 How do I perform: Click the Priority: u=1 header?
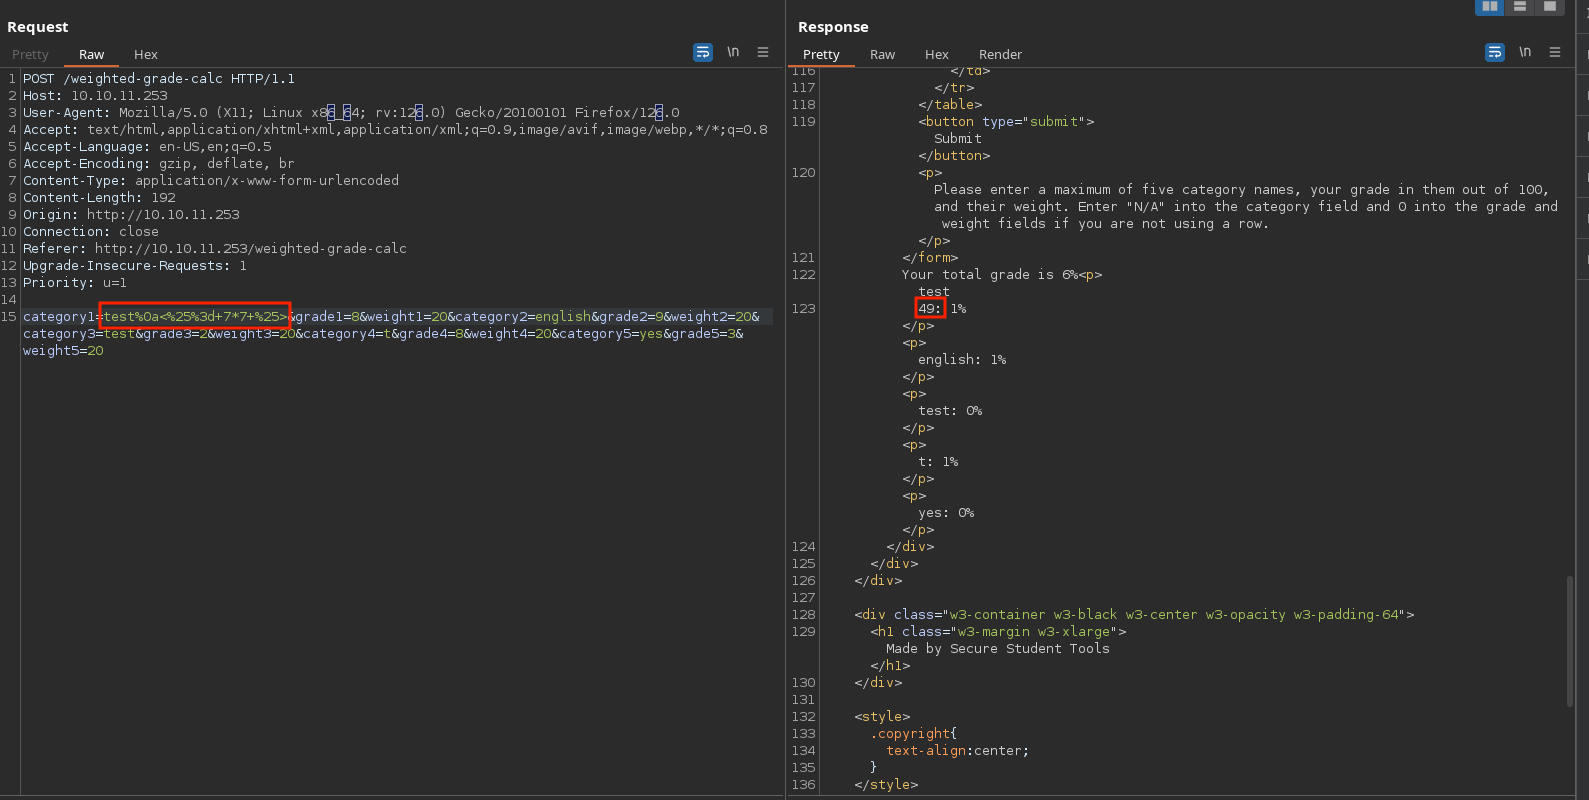pyautogui.click(x=75, y=282)
